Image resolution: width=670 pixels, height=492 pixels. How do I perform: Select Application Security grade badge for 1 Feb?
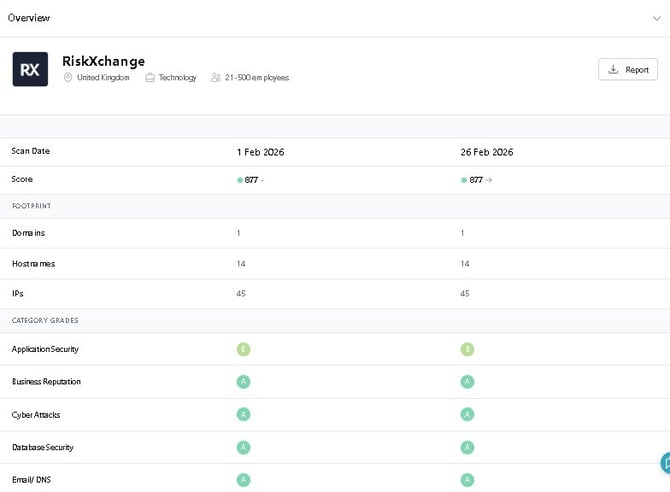[243, 349]
